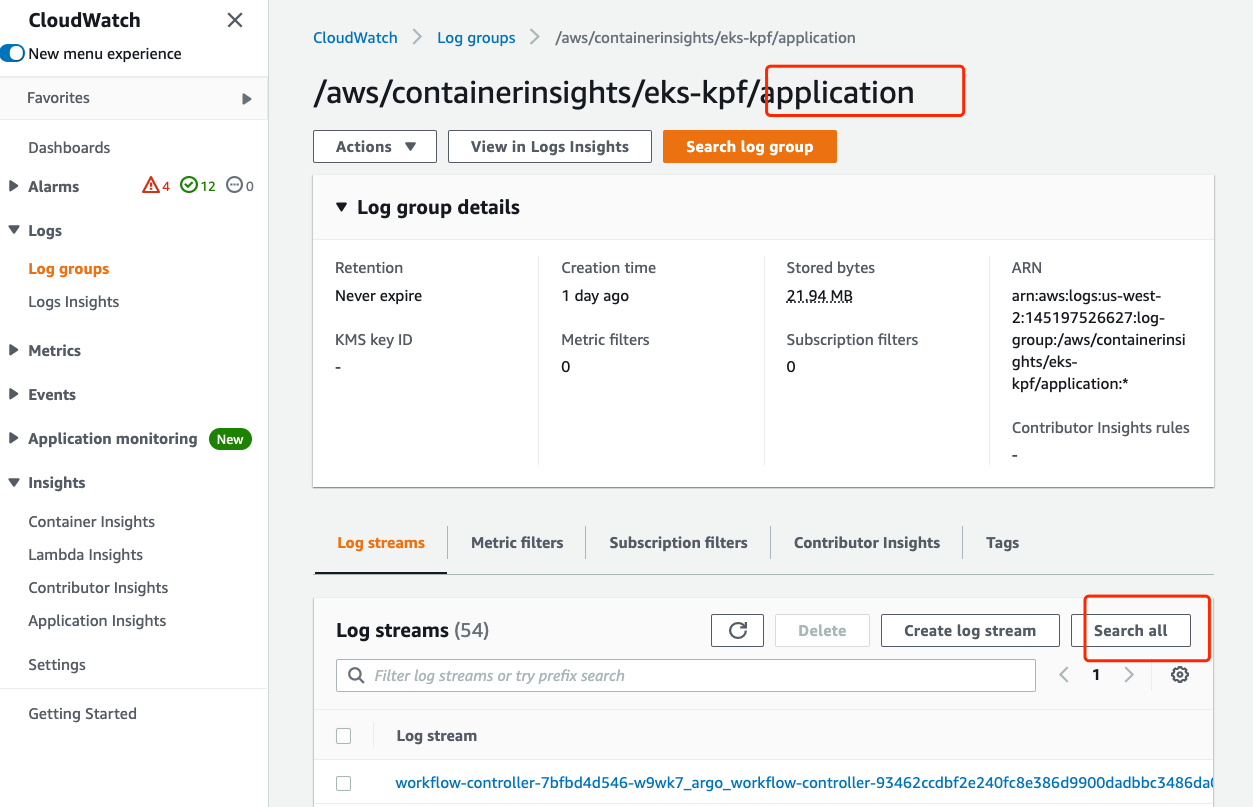The image size is (1253, 807).
Task: Open Dashboards in the sidebar
Action: tap(69, 147)
